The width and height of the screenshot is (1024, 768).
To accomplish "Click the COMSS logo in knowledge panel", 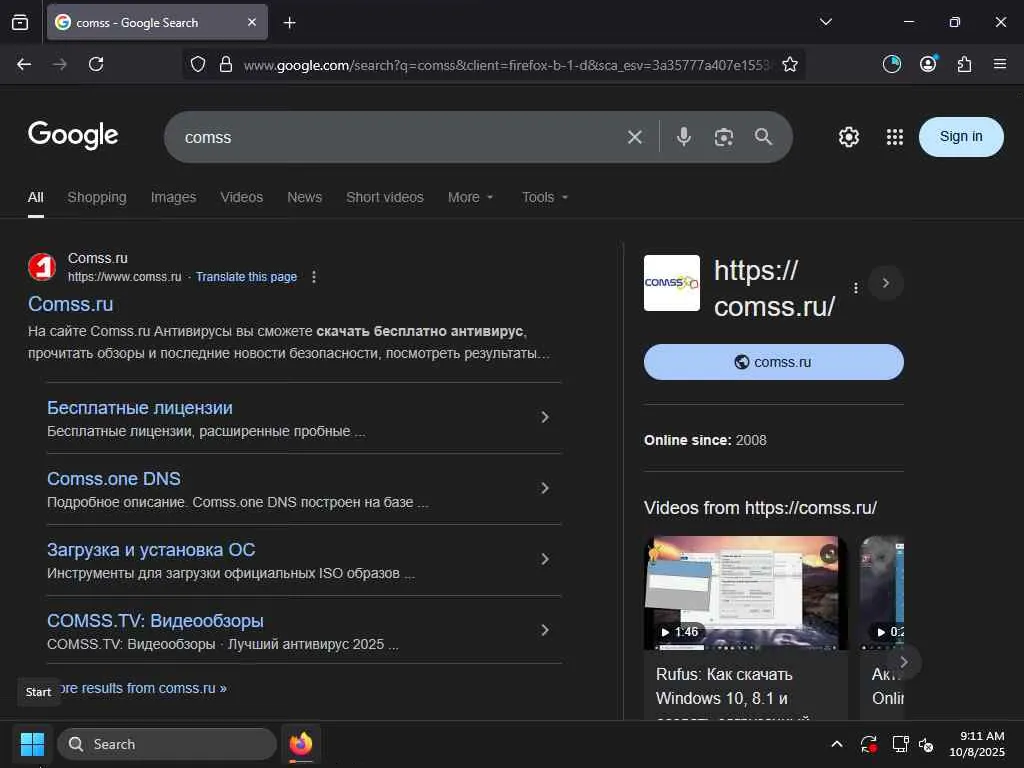I will coord(671,283).
